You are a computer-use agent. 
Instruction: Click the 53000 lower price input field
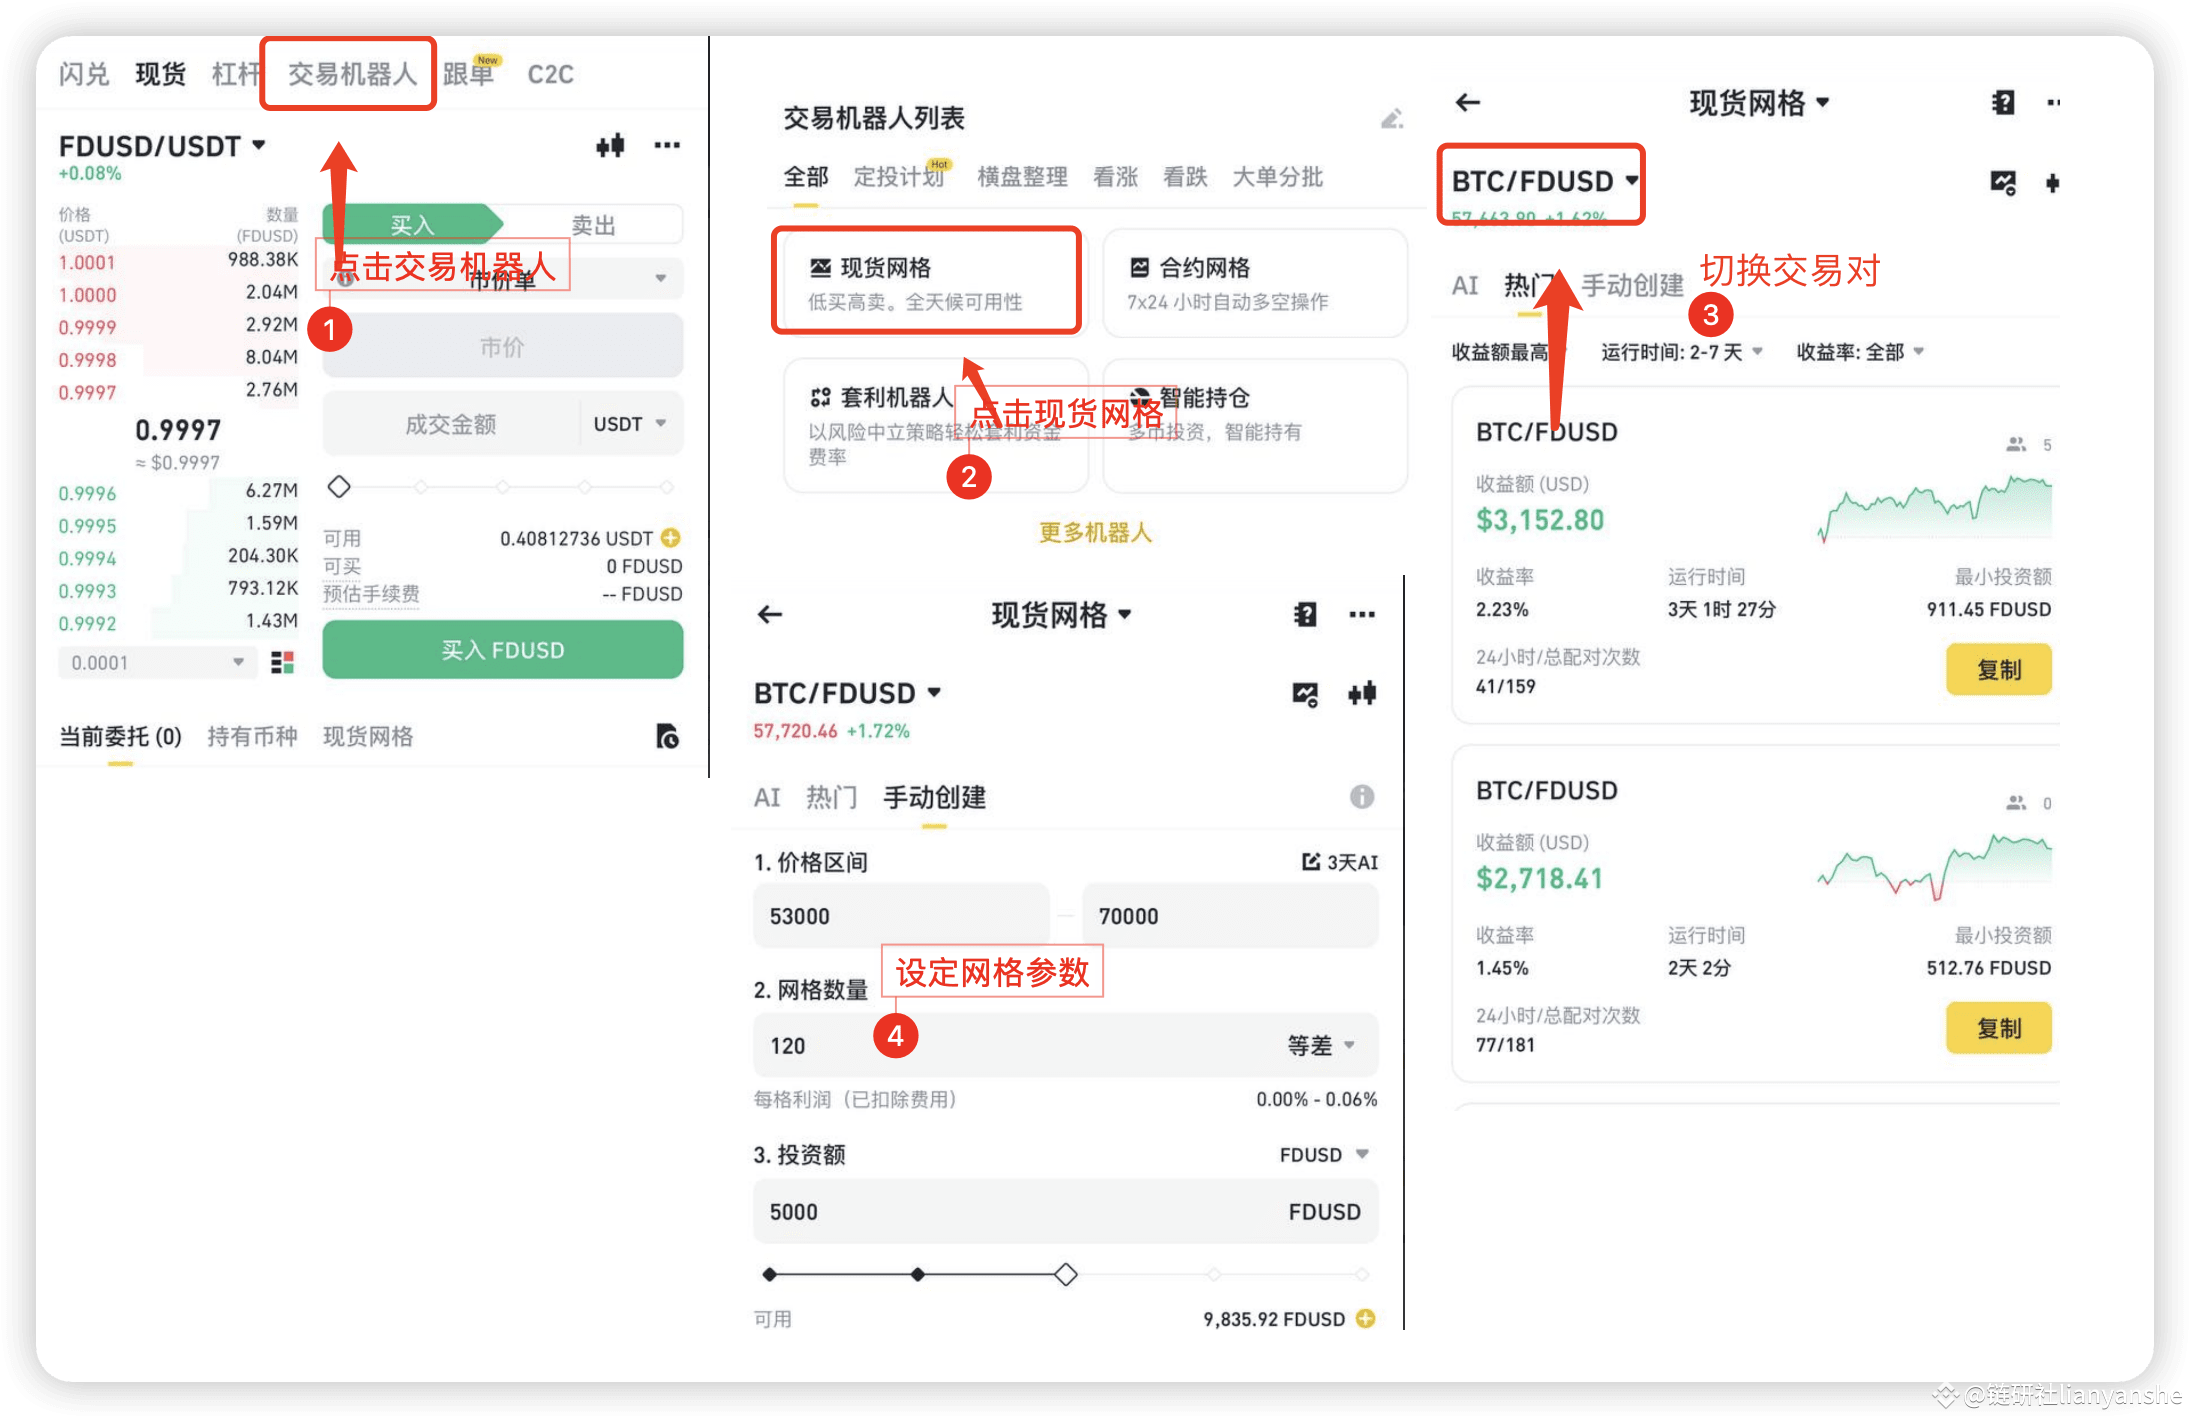pos(900,915)
